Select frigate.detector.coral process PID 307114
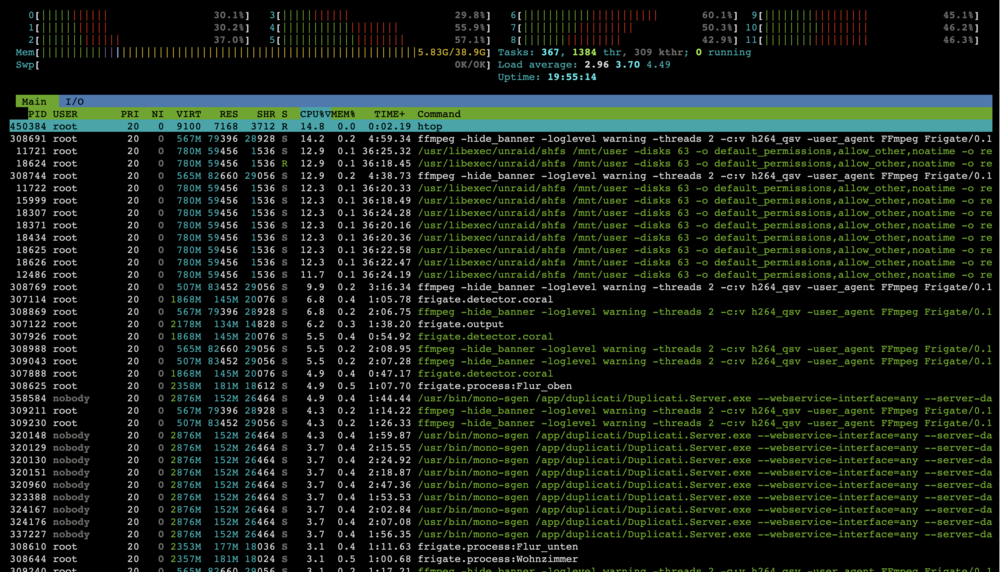Viewport: 1000px width, 572px height. (x=501, y=299)
